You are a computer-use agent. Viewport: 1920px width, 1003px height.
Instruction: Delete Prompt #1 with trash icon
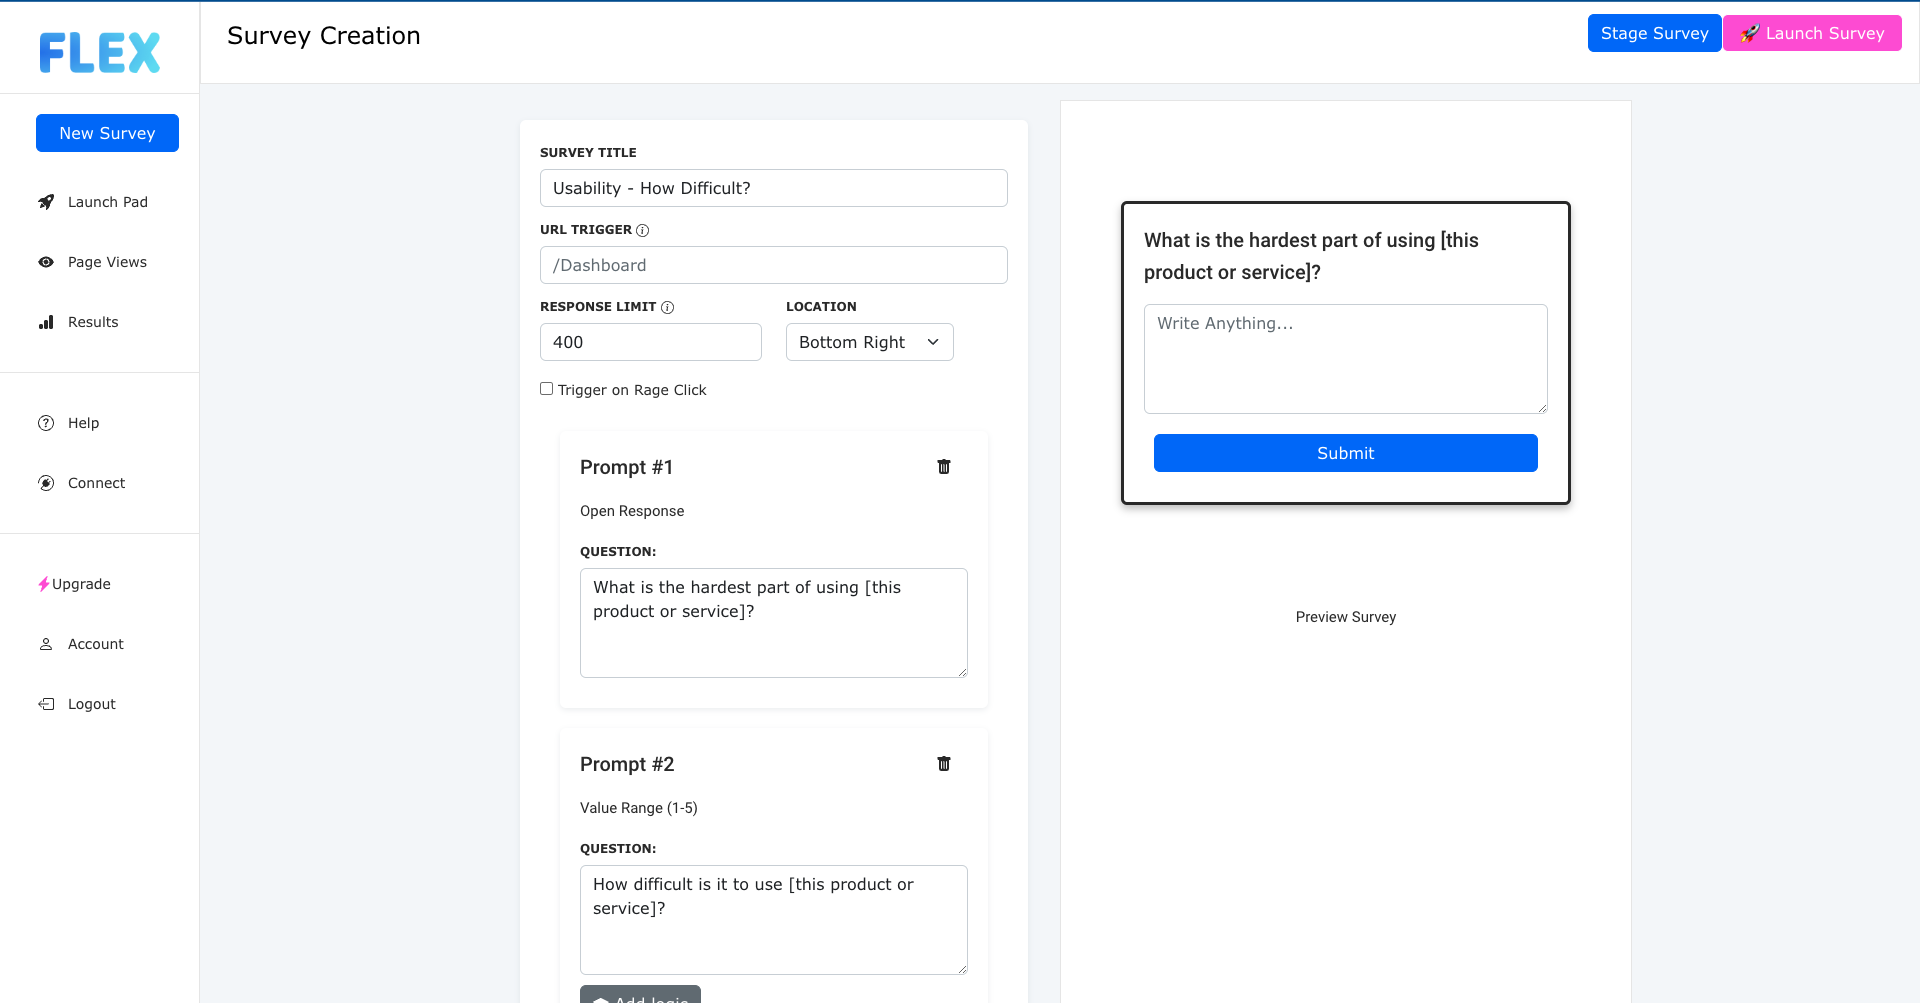(x=943, y=467)
